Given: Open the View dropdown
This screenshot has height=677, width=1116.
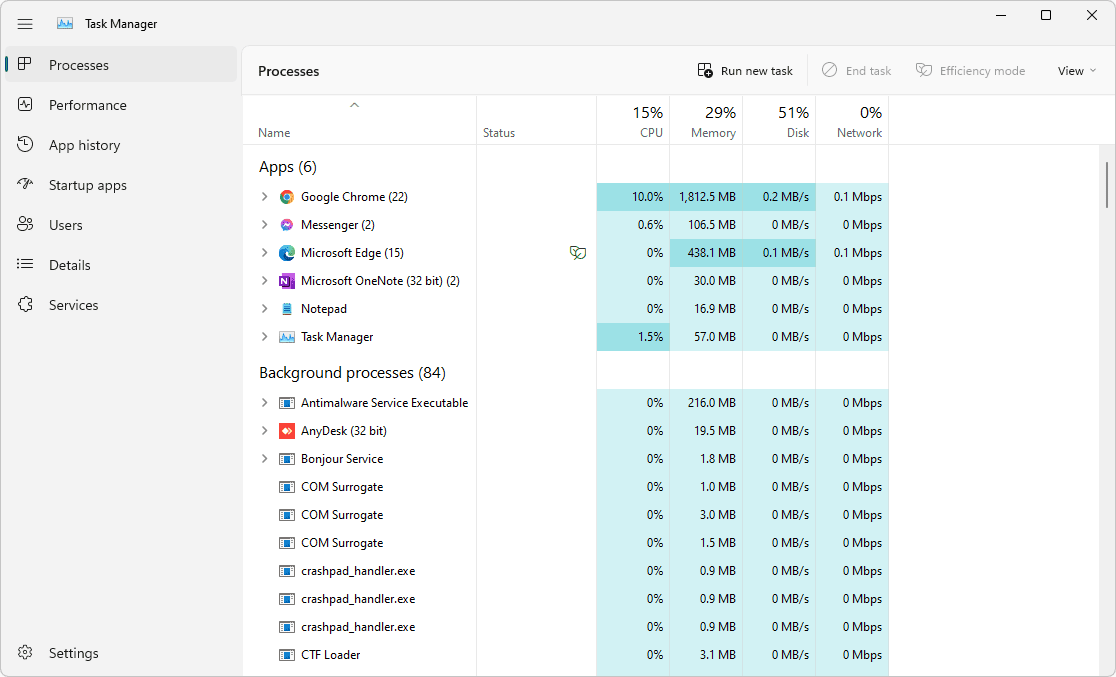Looking at the screenshot, I should coord(1076,70).
